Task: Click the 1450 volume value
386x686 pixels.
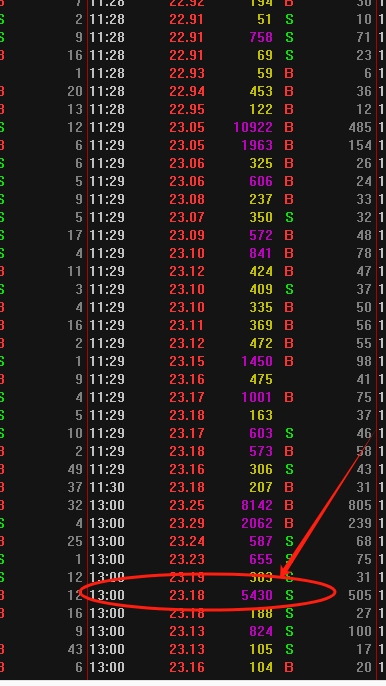Action: pos(257,361)
